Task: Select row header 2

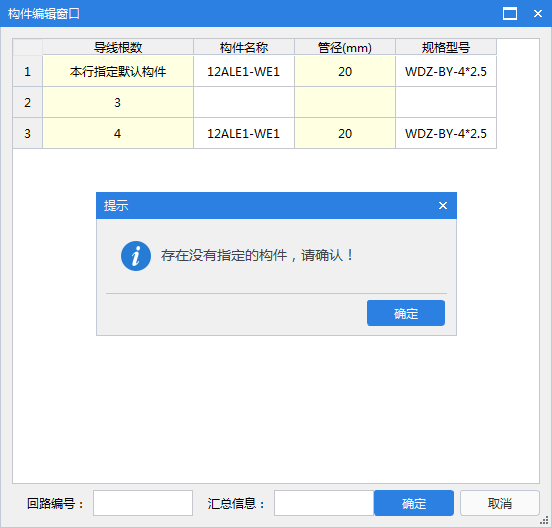Action: [x=27, y=102]
